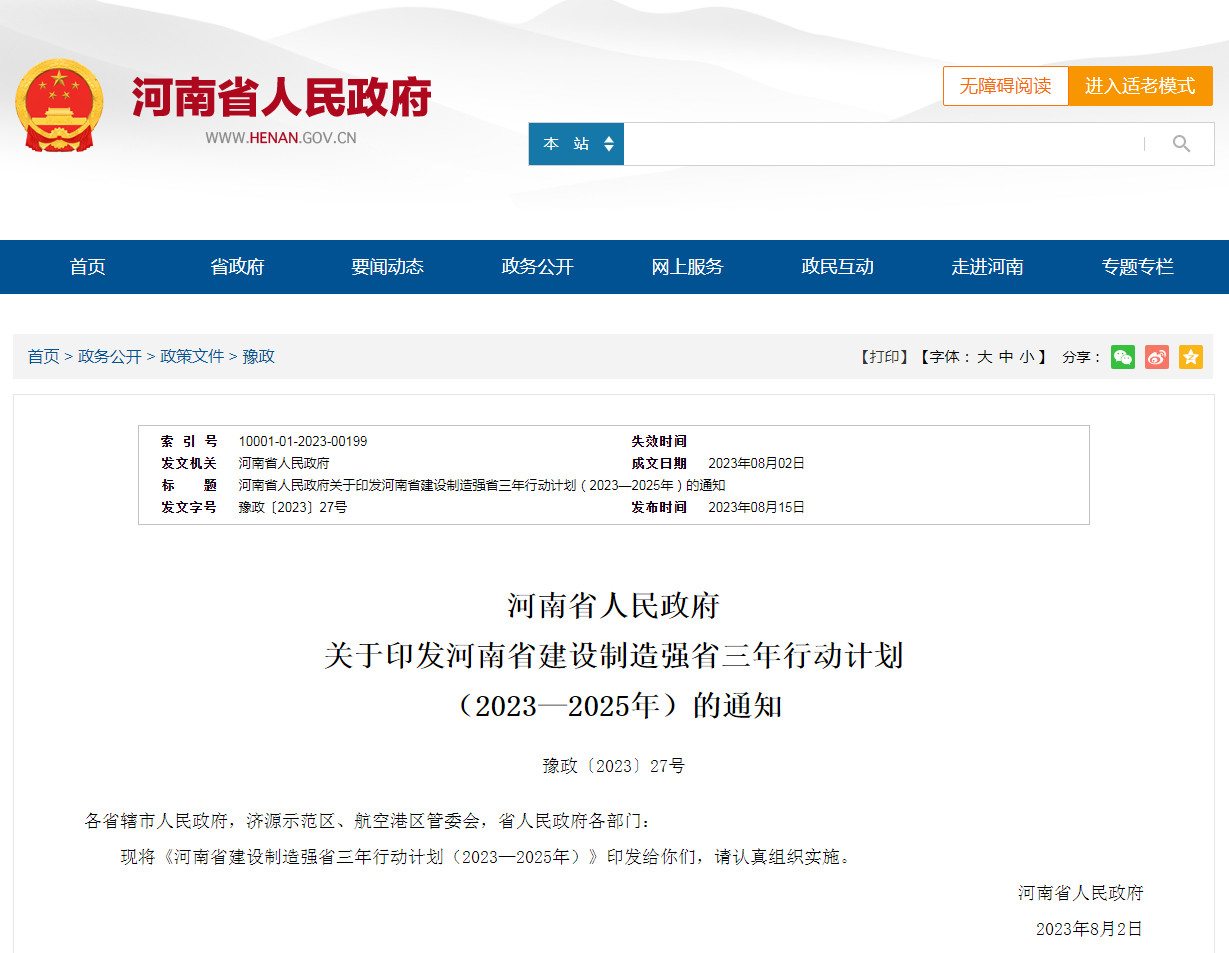
Task: Go to 网上服务 in the navigation bar
Action: (687, 267)
